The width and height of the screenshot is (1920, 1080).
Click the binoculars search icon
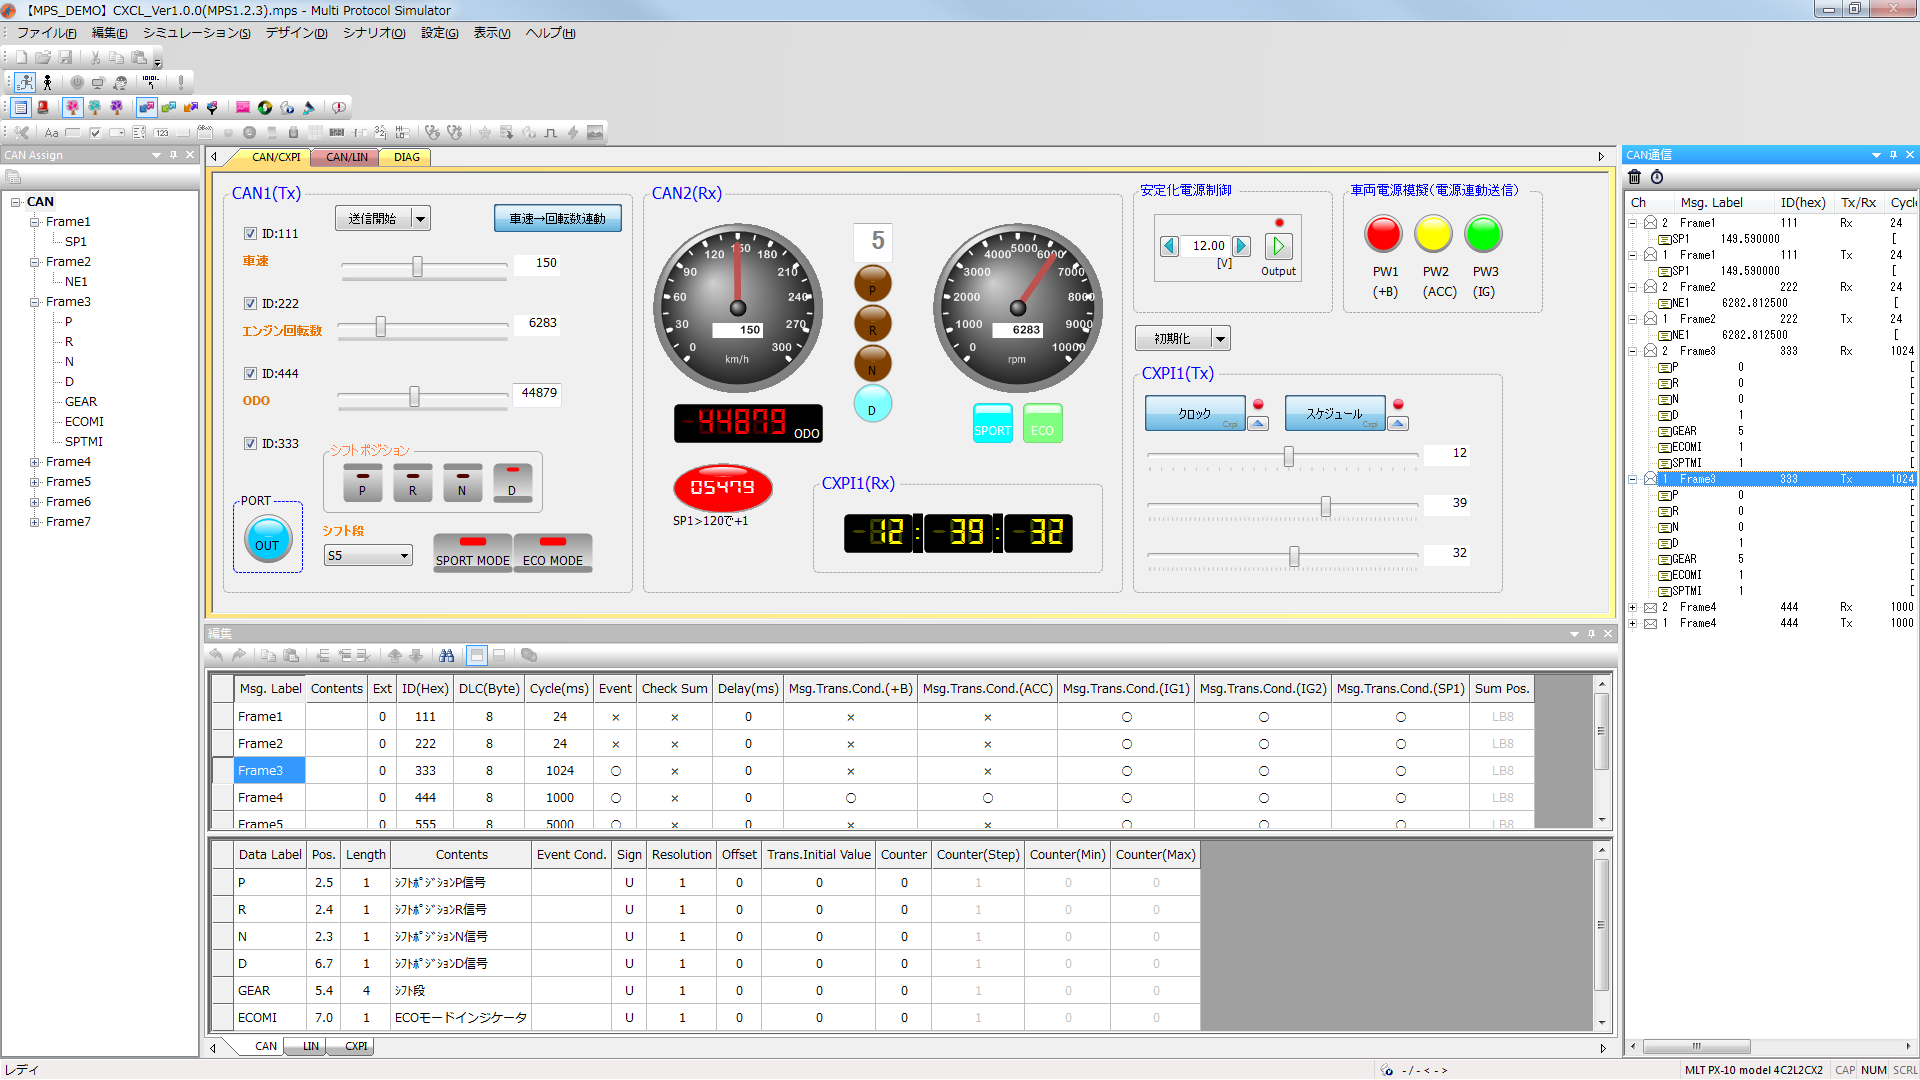pos(447,656)
